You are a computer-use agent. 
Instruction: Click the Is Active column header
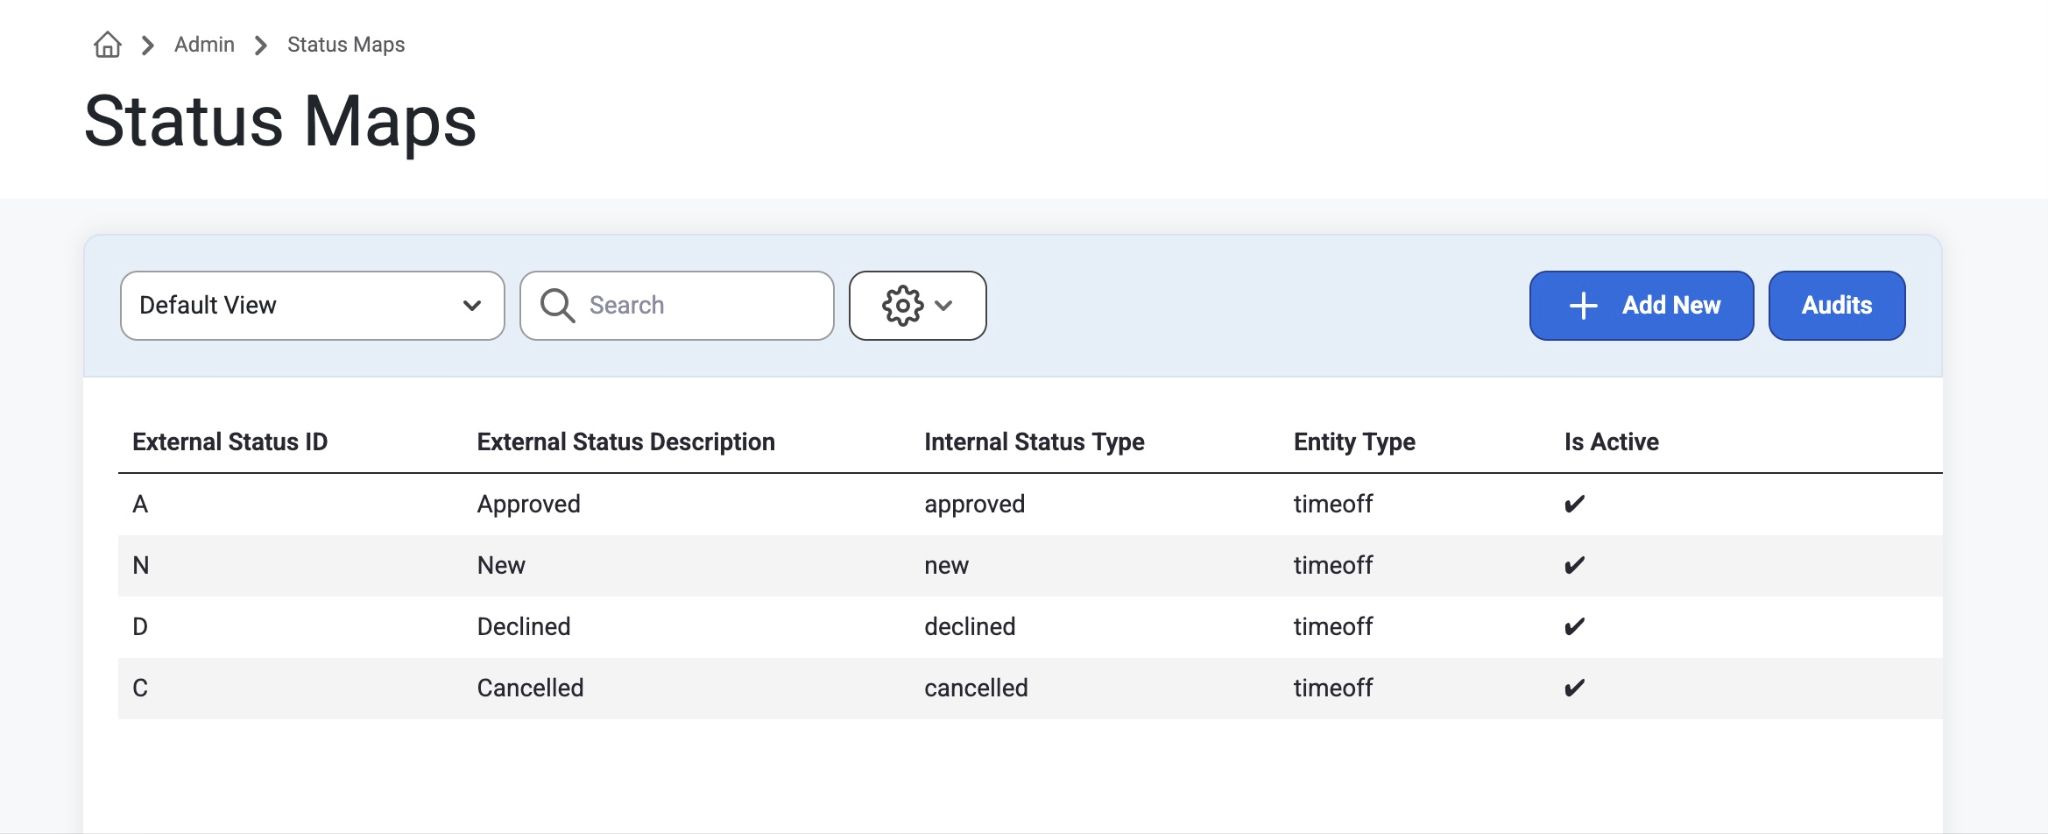click(1611, 442)
